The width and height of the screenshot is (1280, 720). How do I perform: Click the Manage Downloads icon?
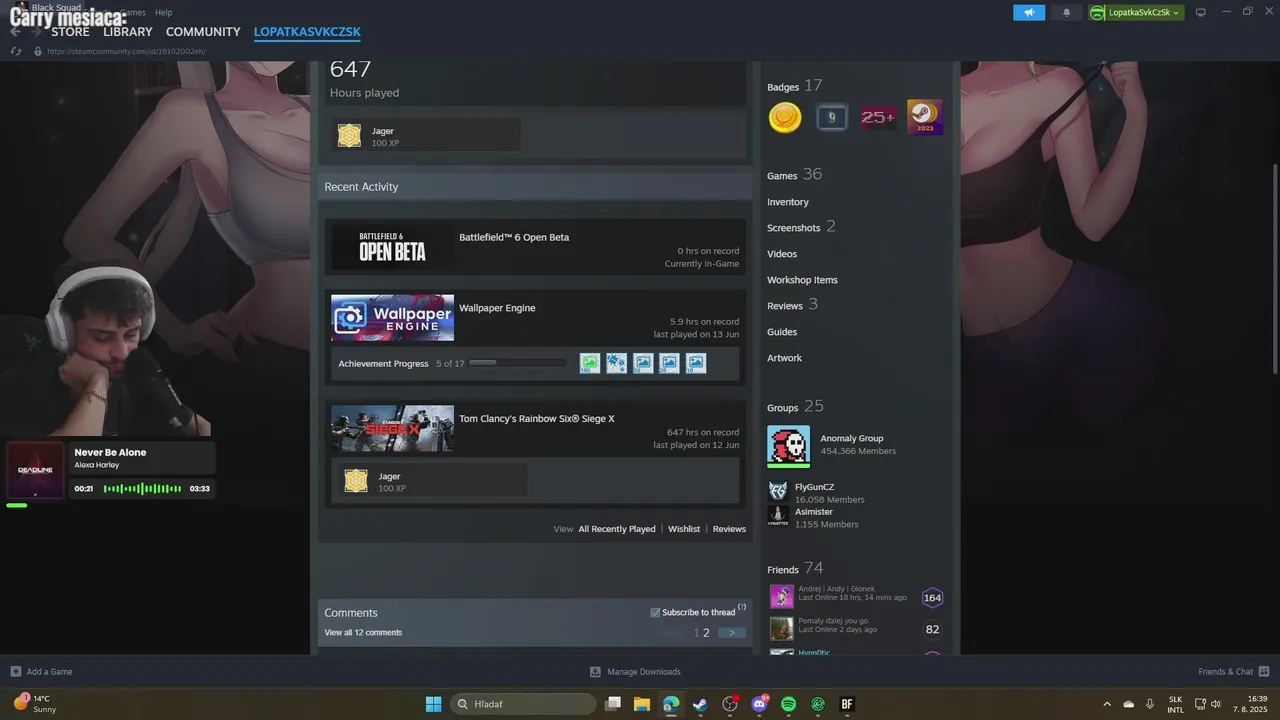click(x=595, y=672)
